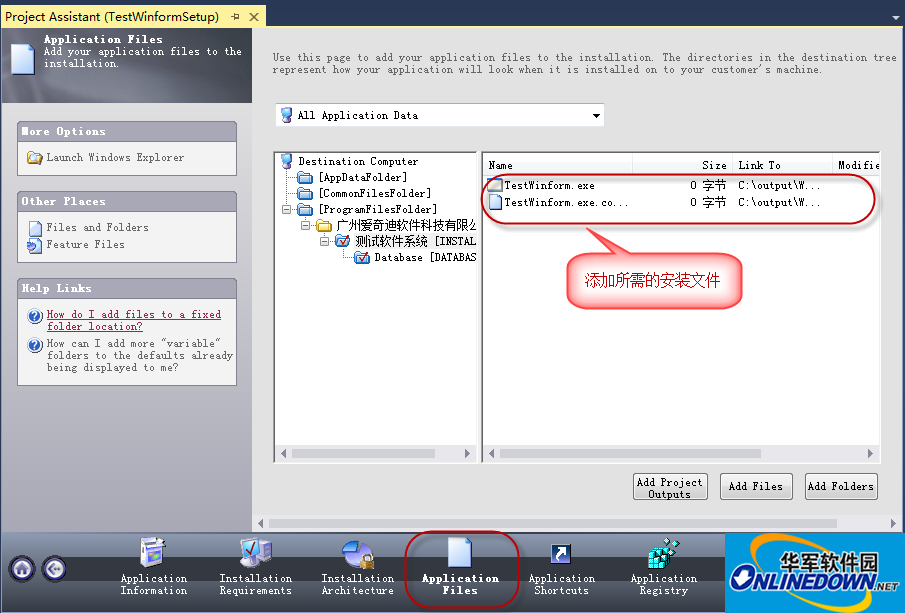The width and height of the screenshot is (905, 613).
Task: Select the TestWinform.exe.co... file row
Action: tap(681, 202)
